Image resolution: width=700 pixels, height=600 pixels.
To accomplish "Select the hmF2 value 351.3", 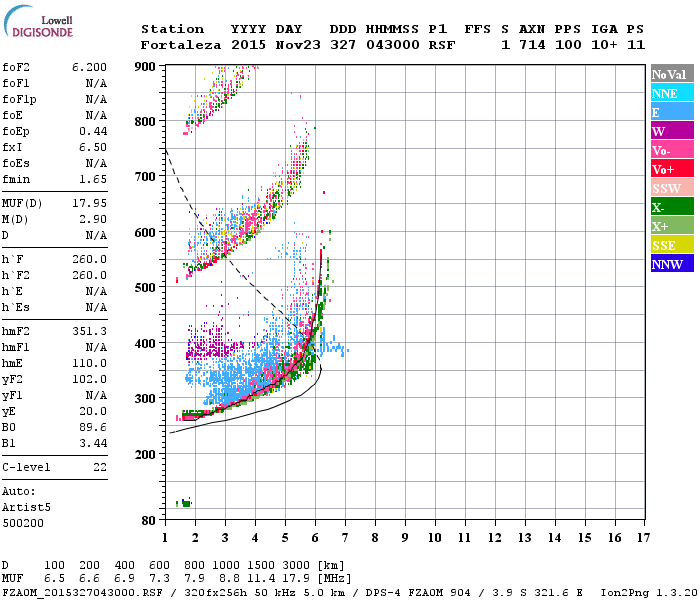I will pyautogui.click(x=89, y=331).
